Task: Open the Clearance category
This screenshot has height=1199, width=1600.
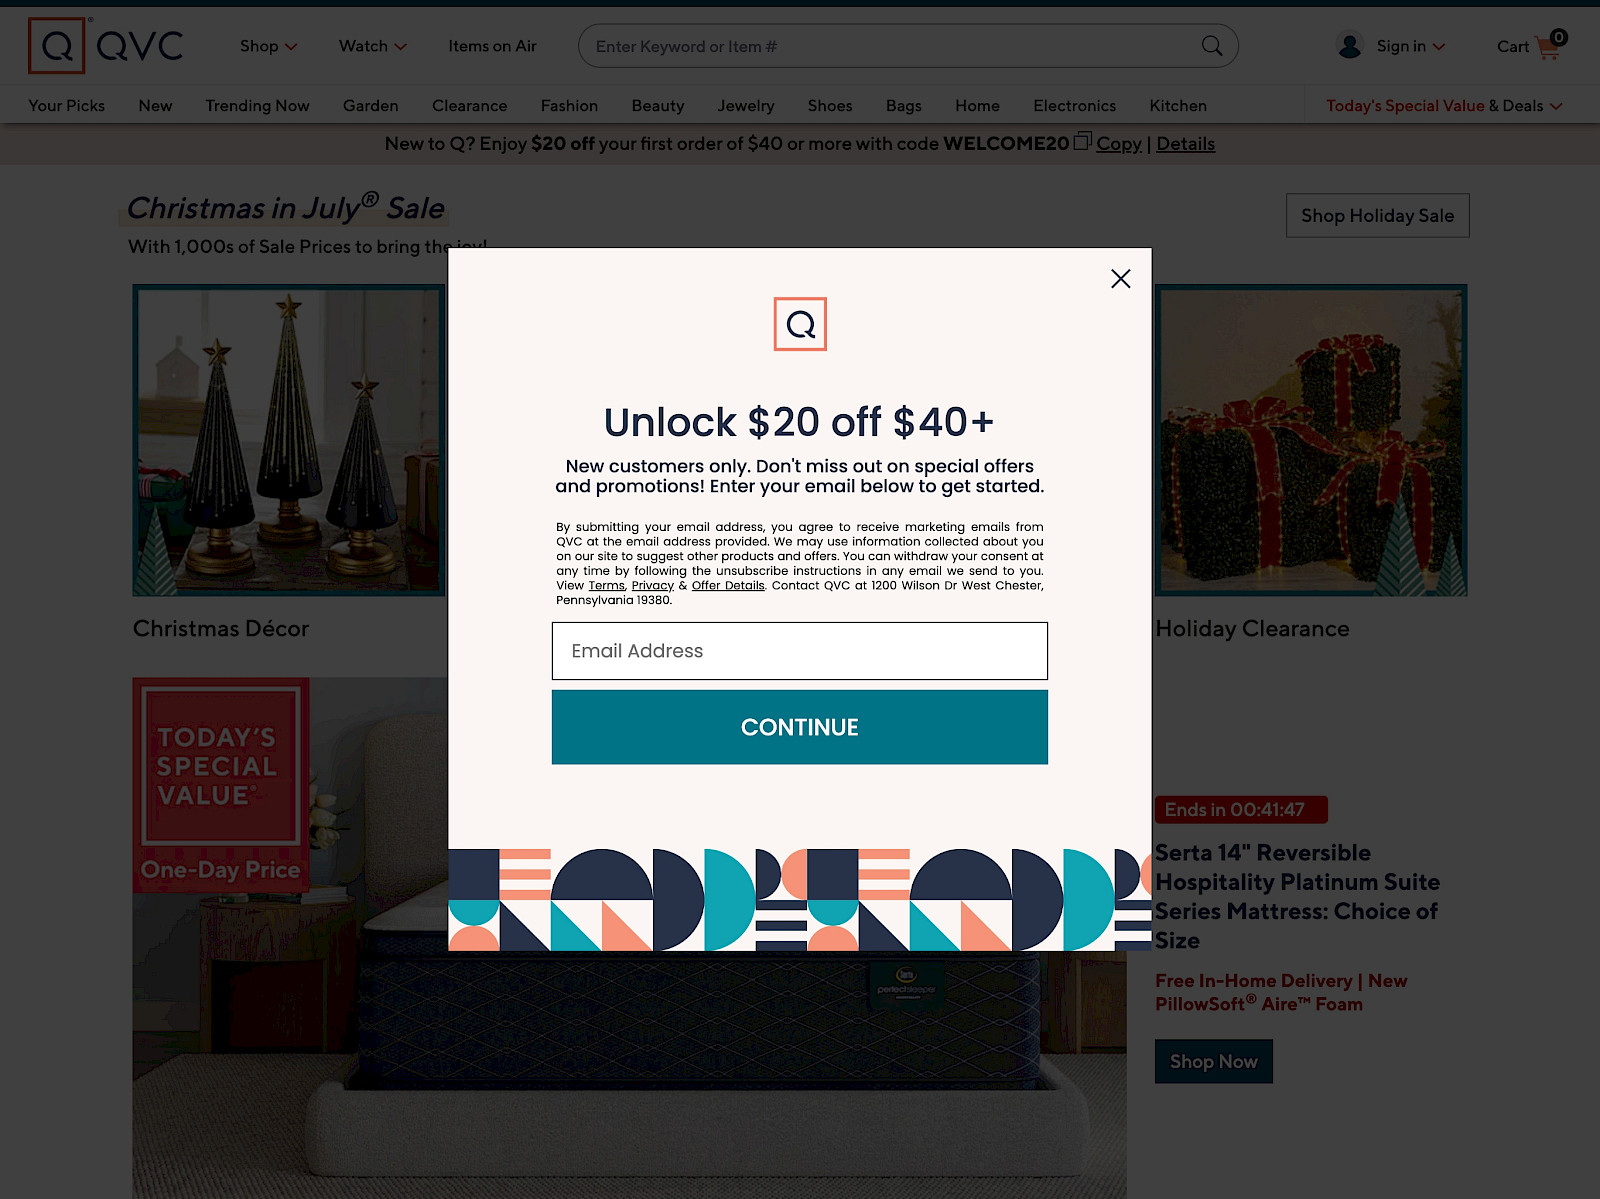Action: (469, 106)
